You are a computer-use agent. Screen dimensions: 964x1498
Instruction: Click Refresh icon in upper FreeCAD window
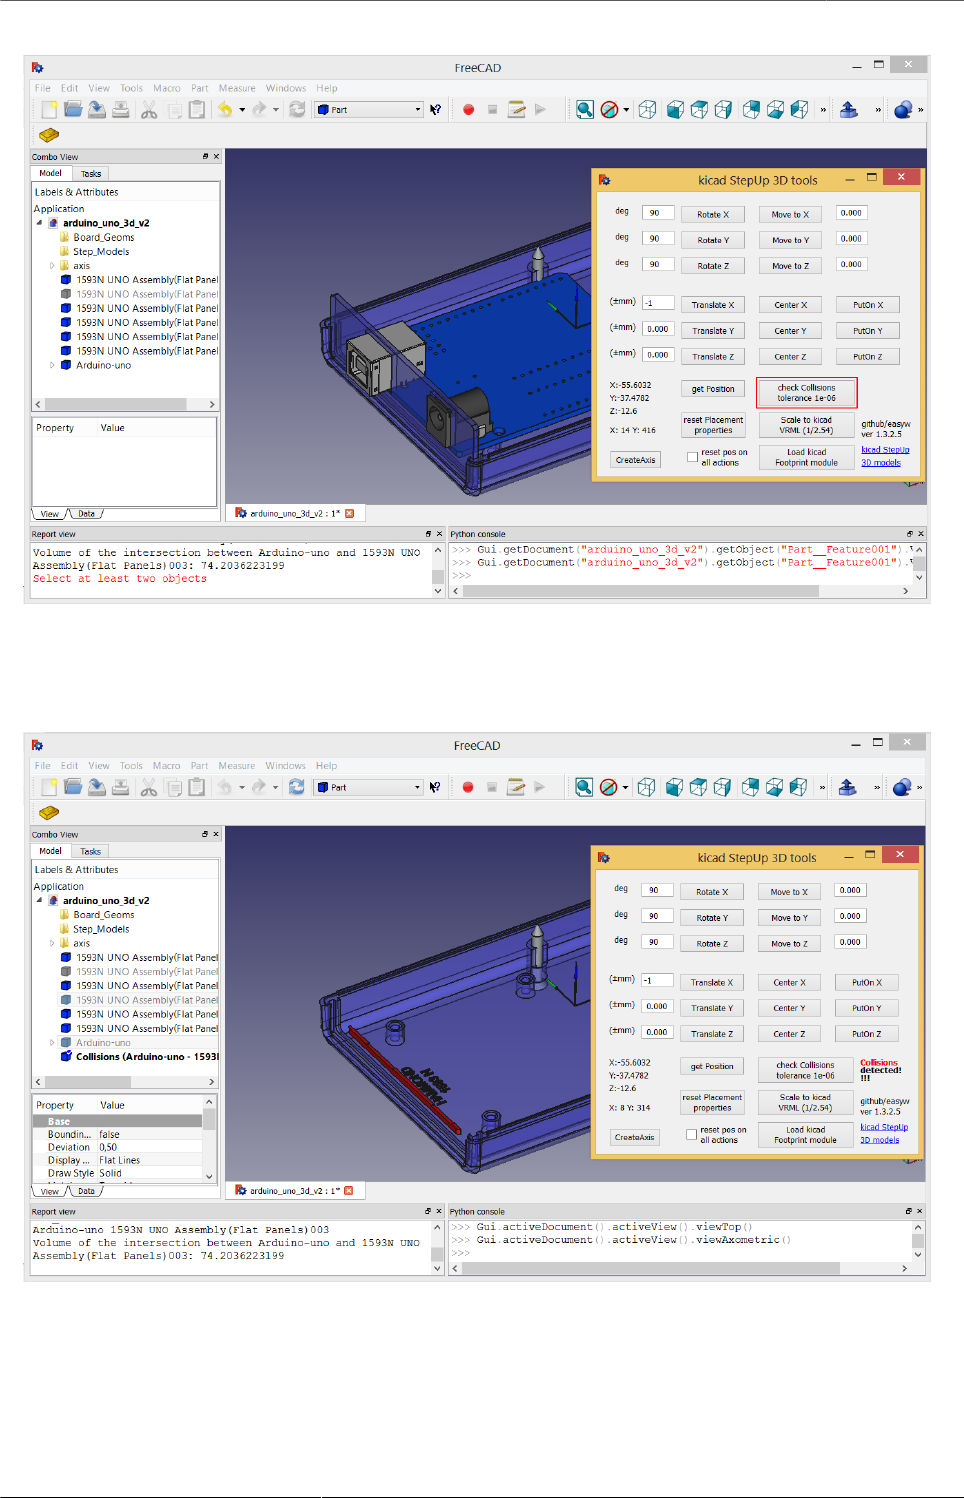(x=297, y=110)
